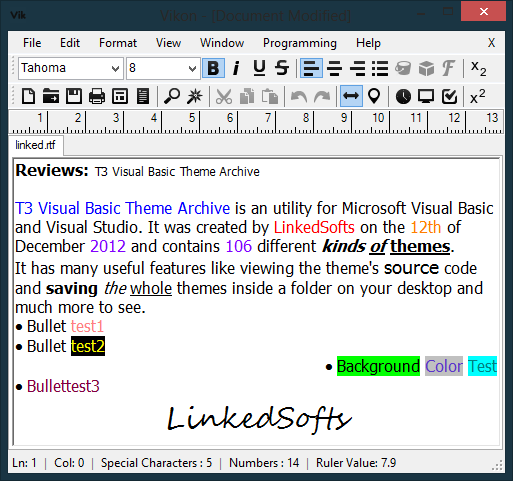Click Ruler Value: 7.9 in status bar
The width and height of the screenshot is (513, 481).
(356, 463)
